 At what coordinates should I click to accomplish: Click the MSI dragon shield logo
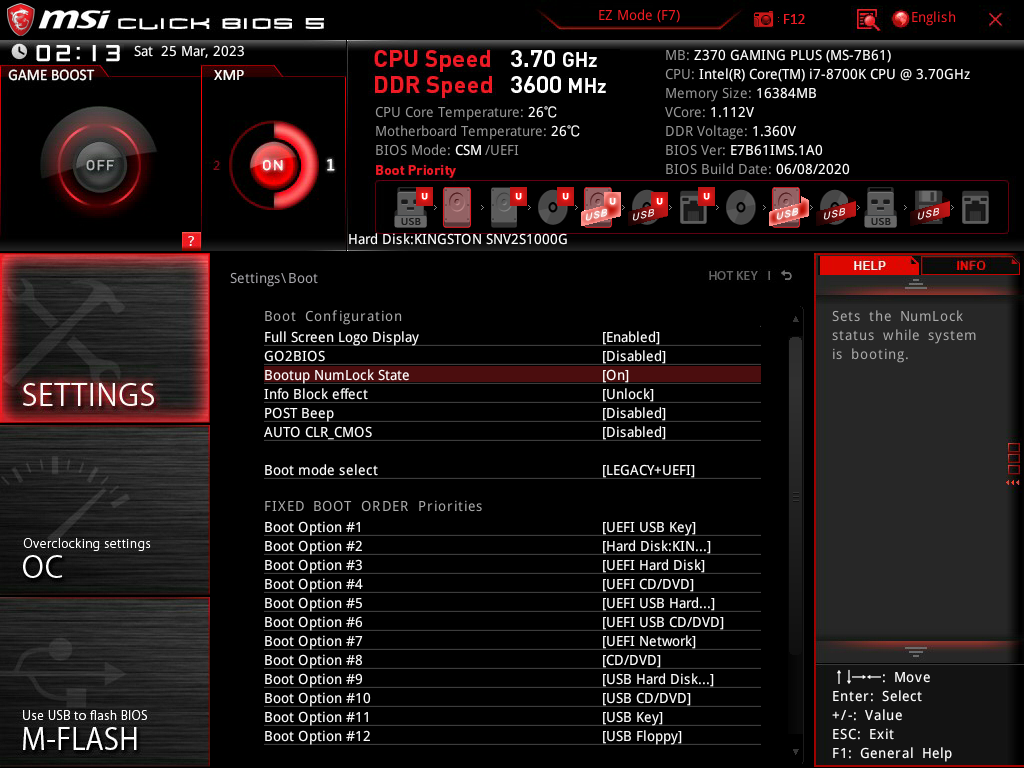click(20, 19)
